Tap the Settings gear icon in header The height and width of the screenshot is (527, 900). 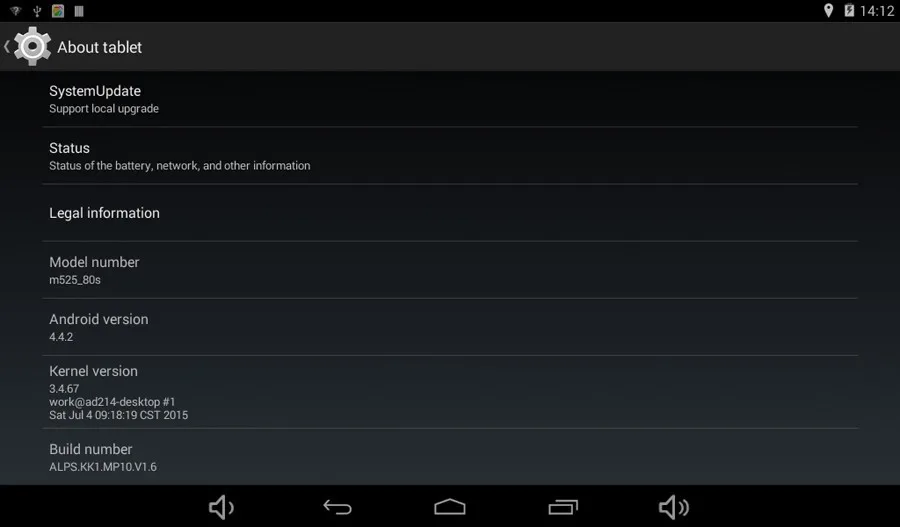tap(32, 46)
